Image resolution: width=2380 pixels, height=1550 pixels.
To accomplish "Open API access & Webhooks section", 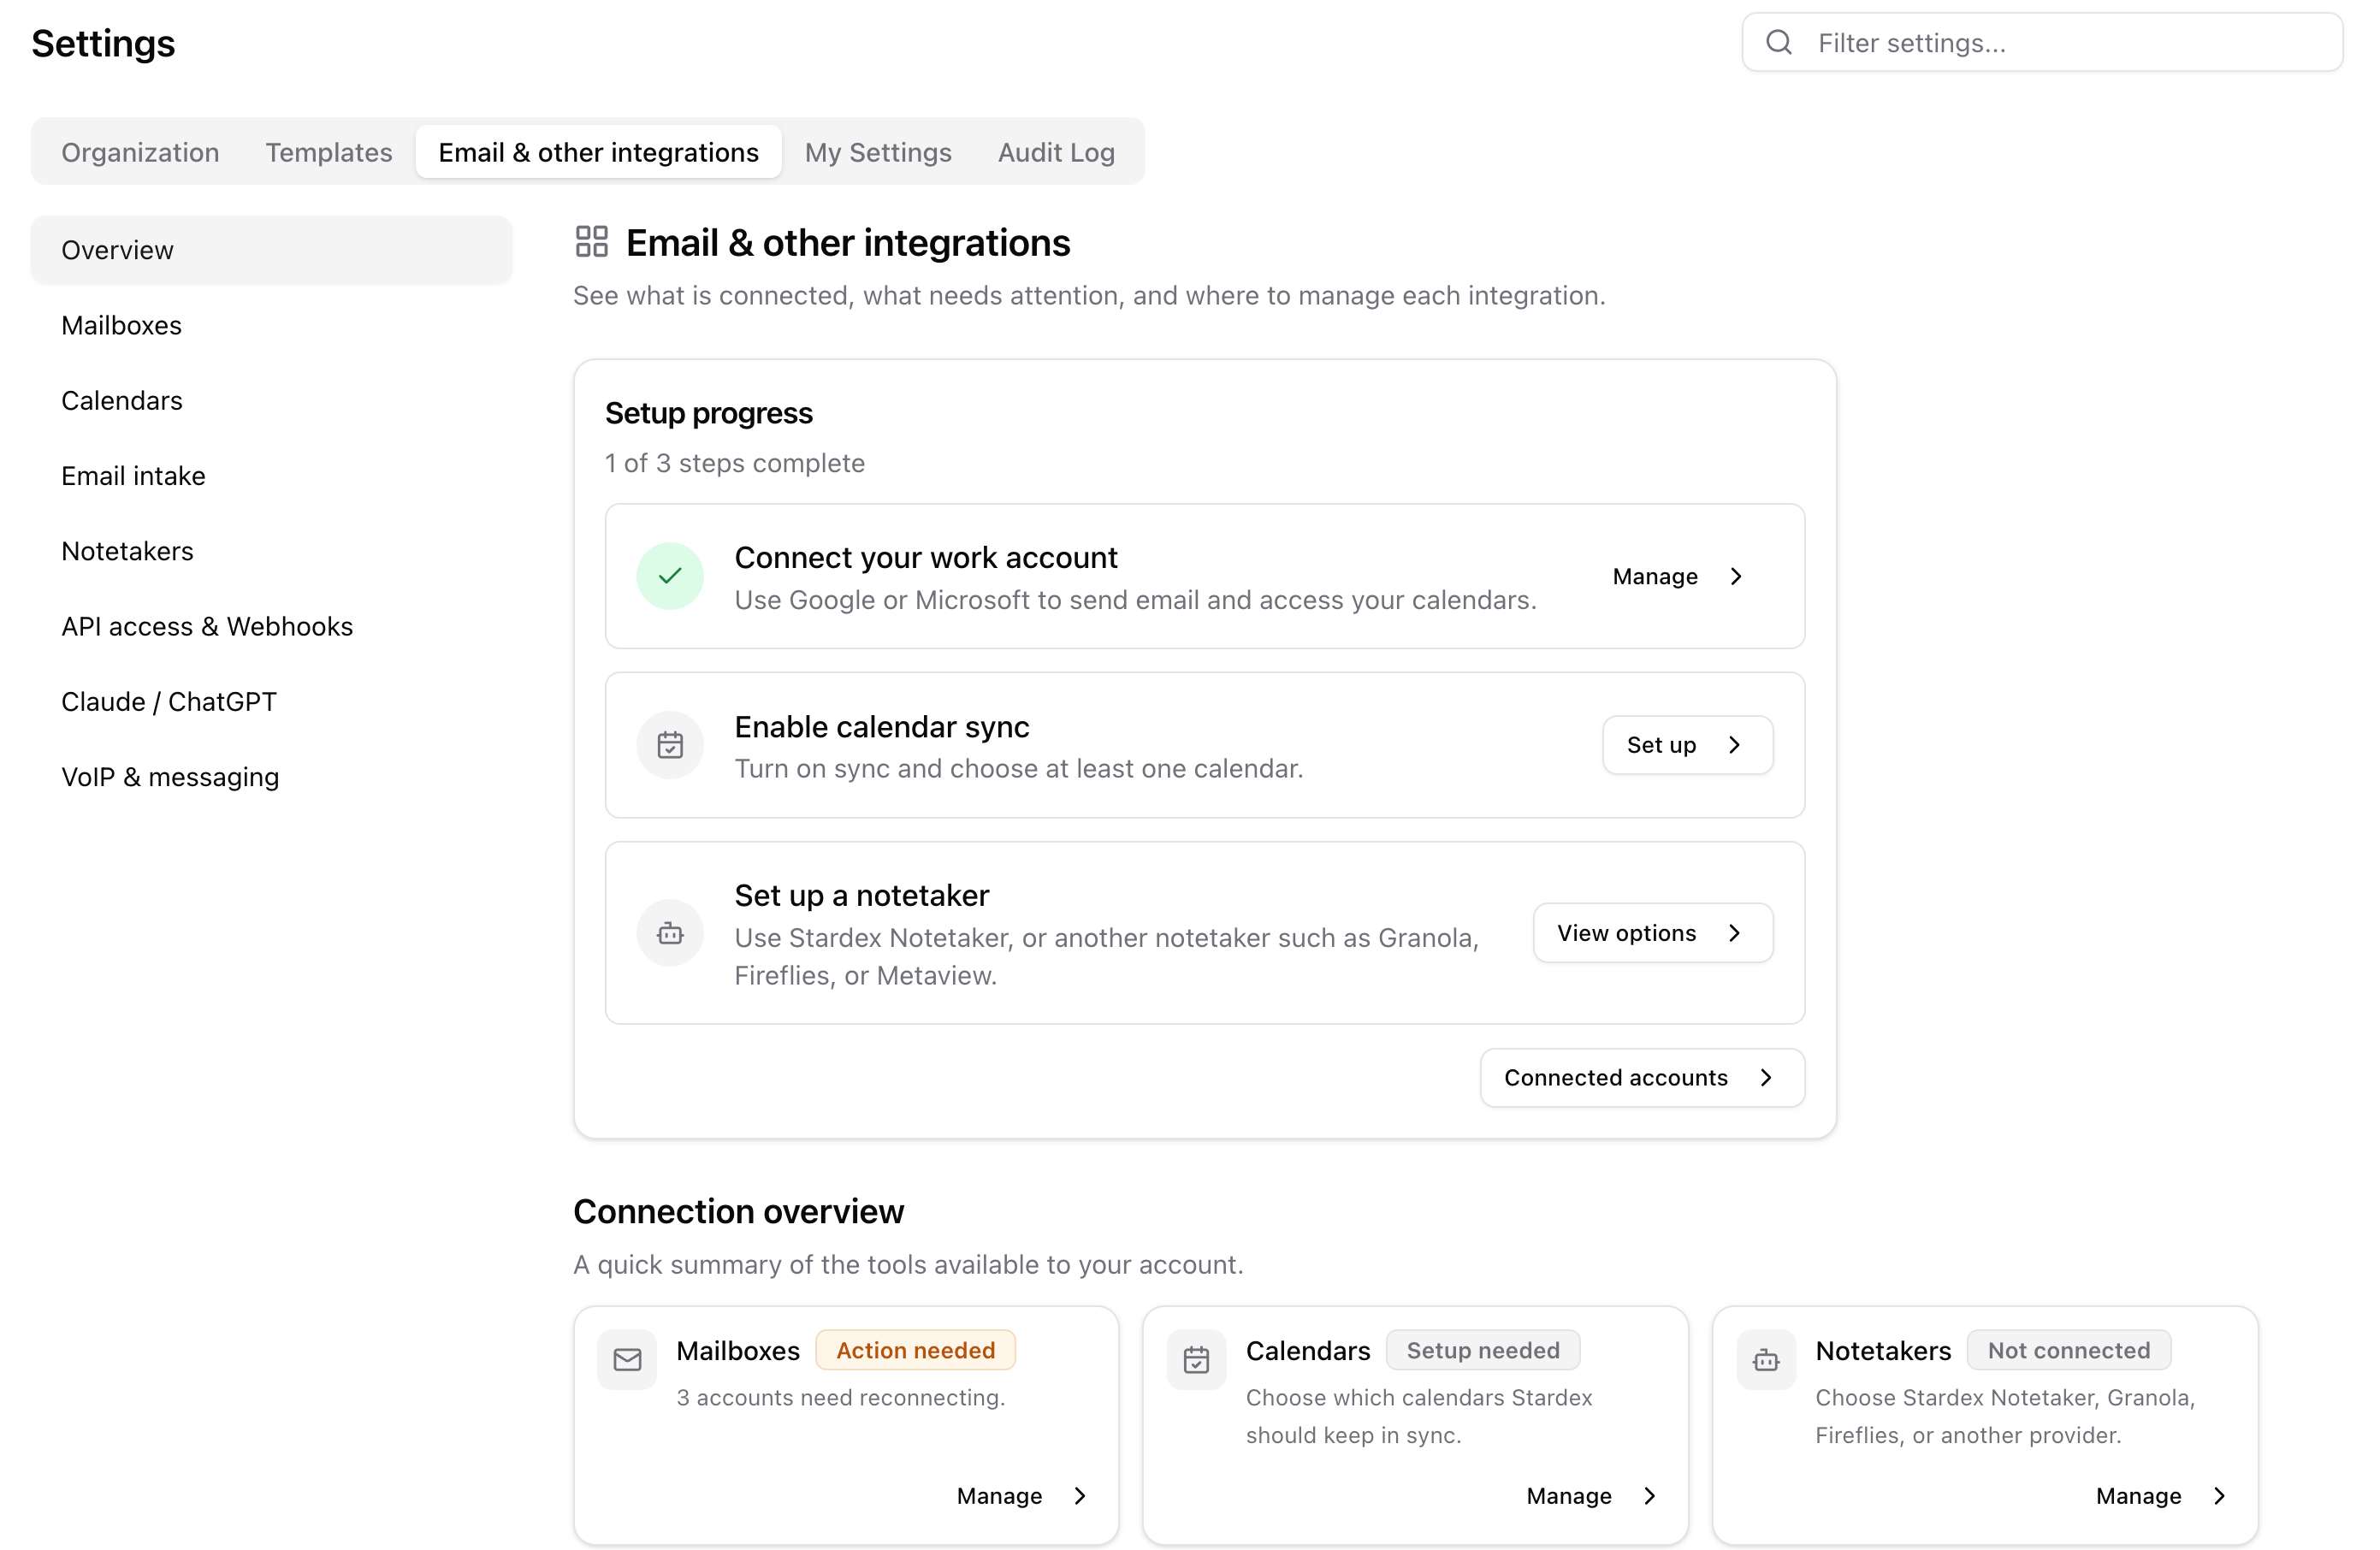I will [x=271, y=626].
